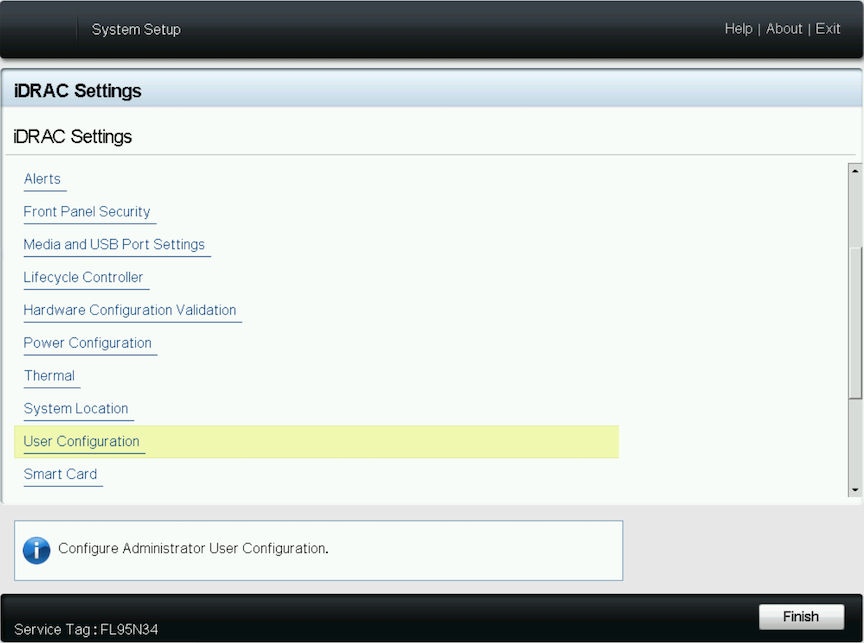Click the scrollbar down arrow
This screenshot has height=643, width=864.
pyautogui.click(x=855, y=490)
